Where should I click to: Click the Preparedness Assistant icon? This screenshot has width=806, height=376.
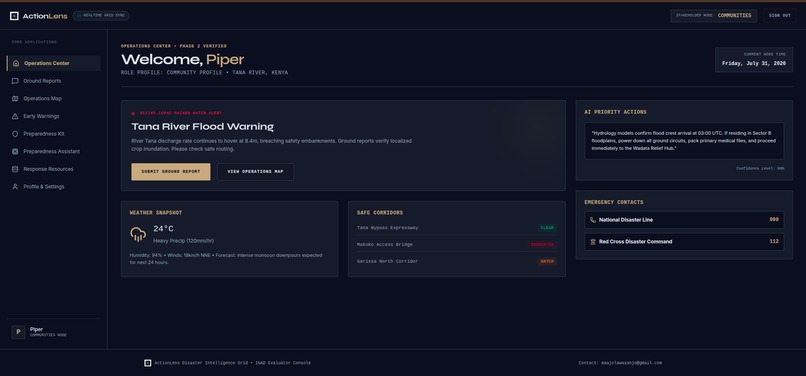[15, 151]
